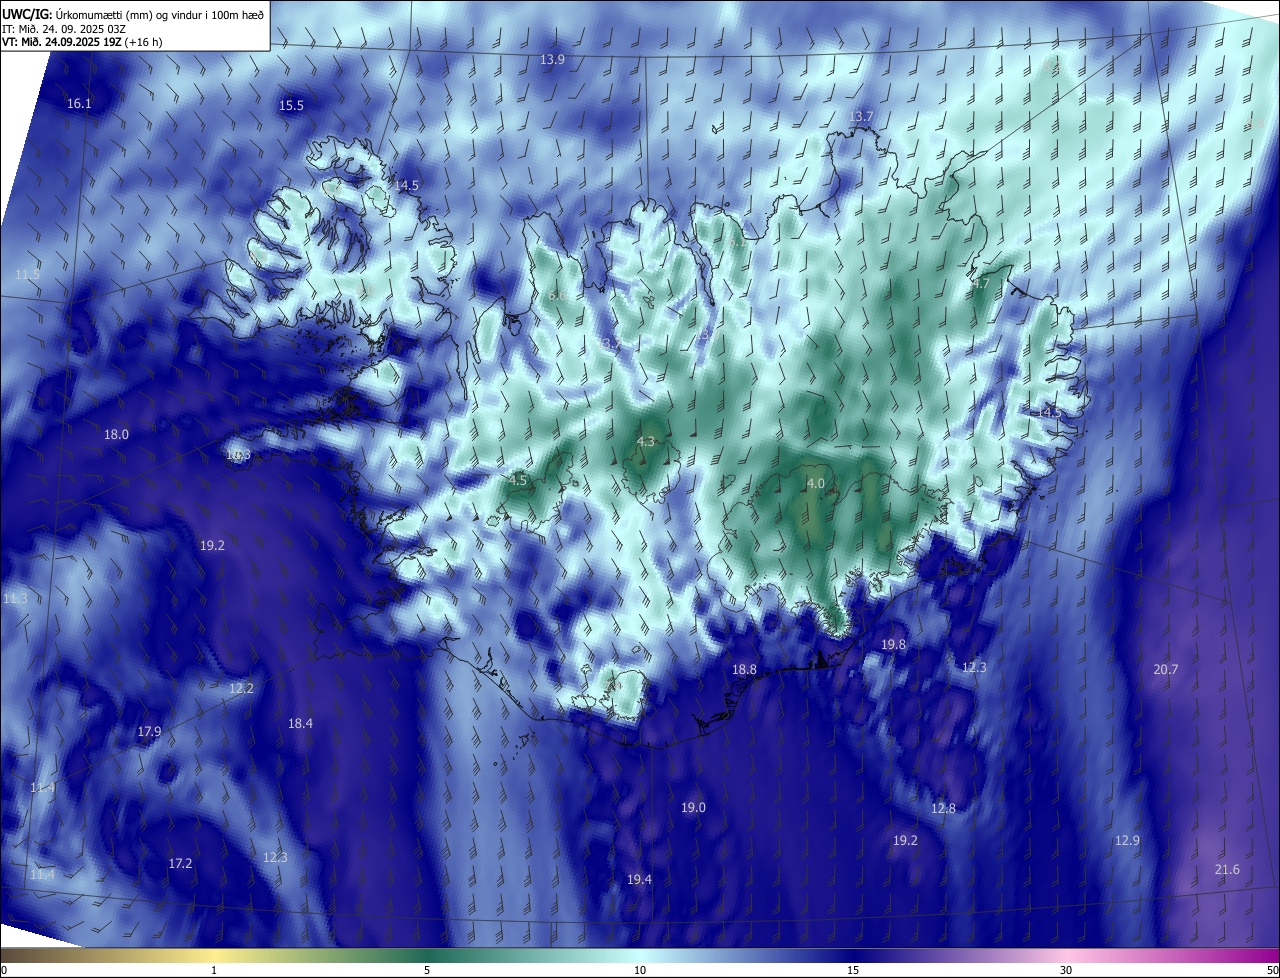Click the 21.6 value label on the map
This screenshot has width=1280, height=978.
(1227, 869)
